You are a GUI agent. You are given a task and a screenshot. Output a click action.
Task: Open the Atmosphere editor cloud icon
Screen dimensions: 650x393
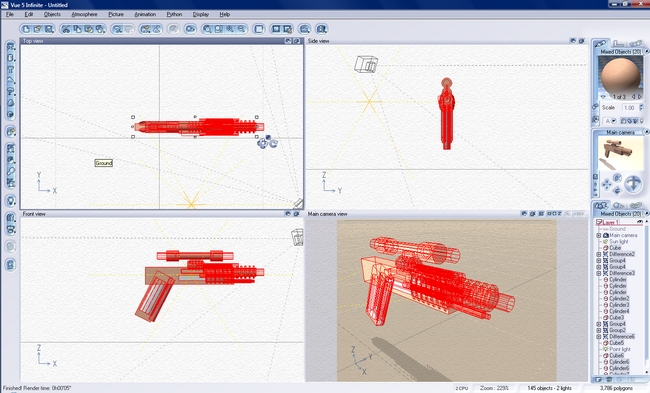coord(190,29)
